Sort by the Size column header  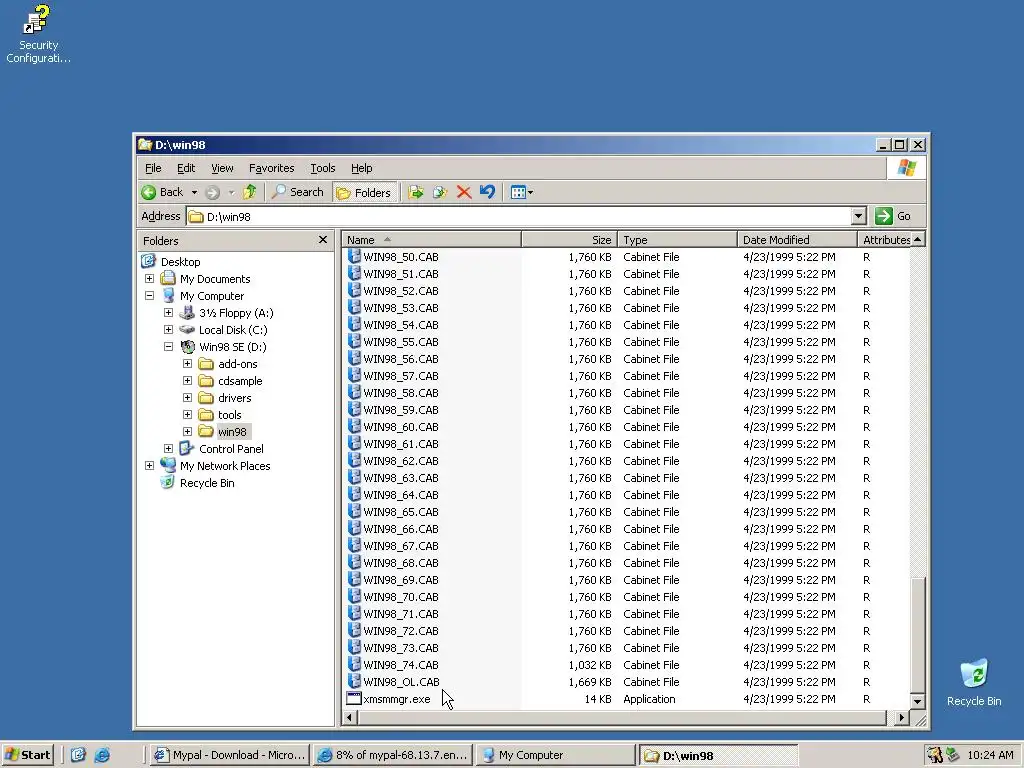click(x=569, y=240)
